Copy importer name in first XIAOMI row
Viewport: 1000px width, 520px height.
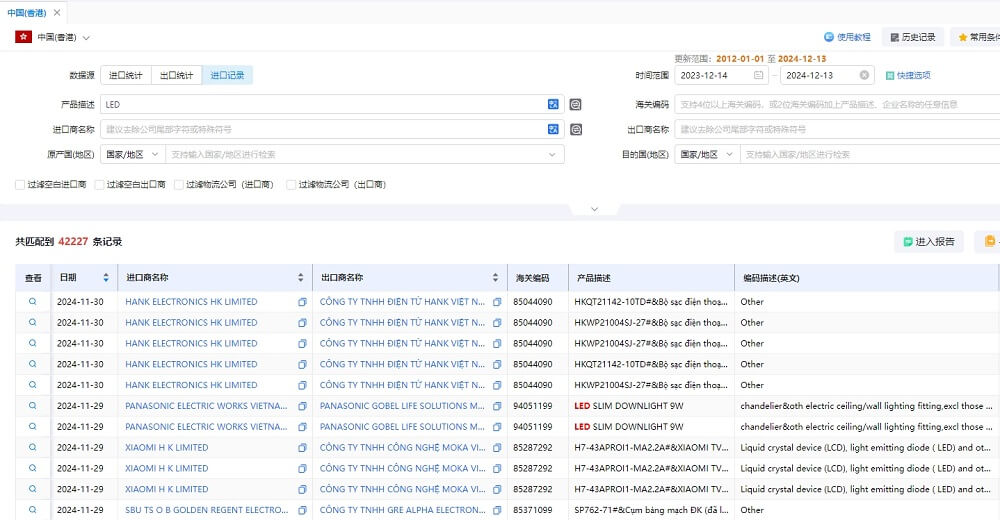pos(302,447)
